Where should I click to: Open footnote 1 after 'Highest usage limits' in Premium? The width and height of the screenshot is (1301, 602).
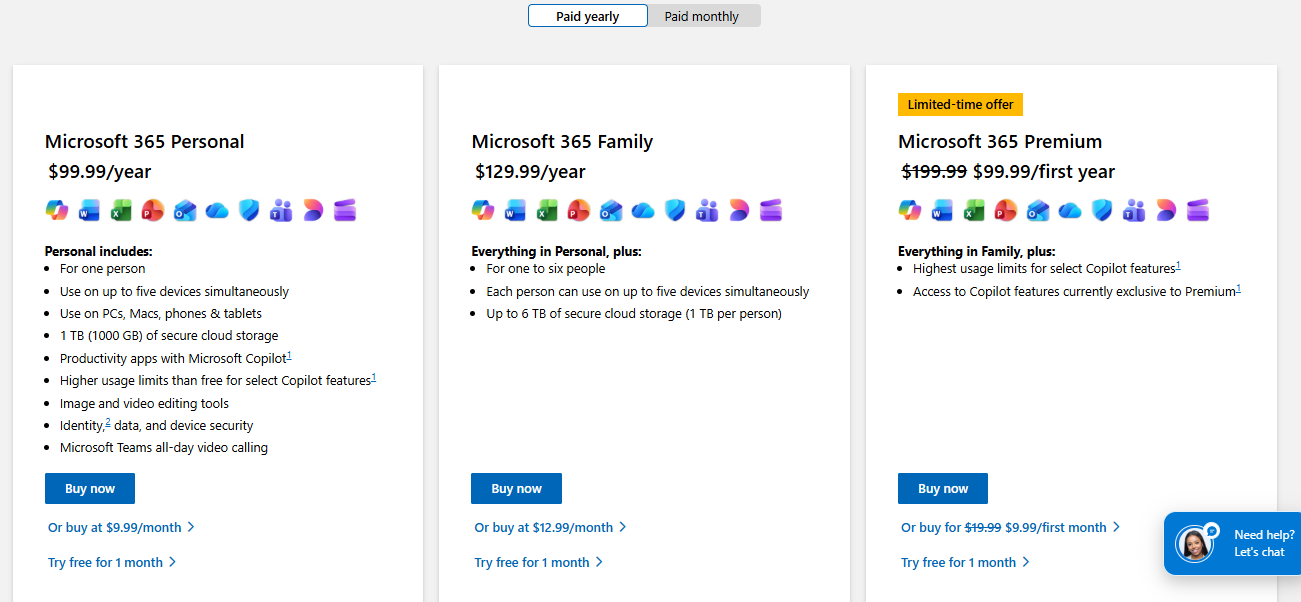1178,265
